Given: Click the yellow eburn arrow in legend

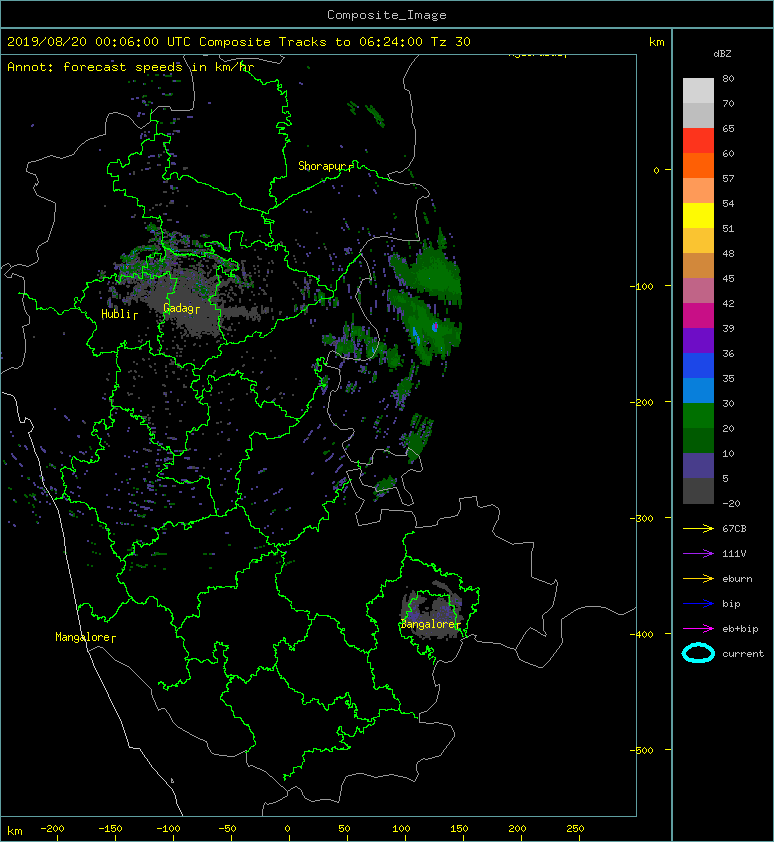Looking at the screenshot, I should pos(698,578).
